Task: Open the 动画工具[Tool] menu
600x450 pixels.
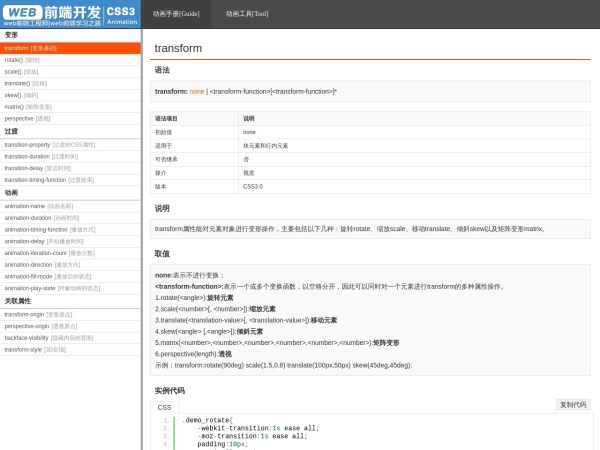Action: coord(246,14)
